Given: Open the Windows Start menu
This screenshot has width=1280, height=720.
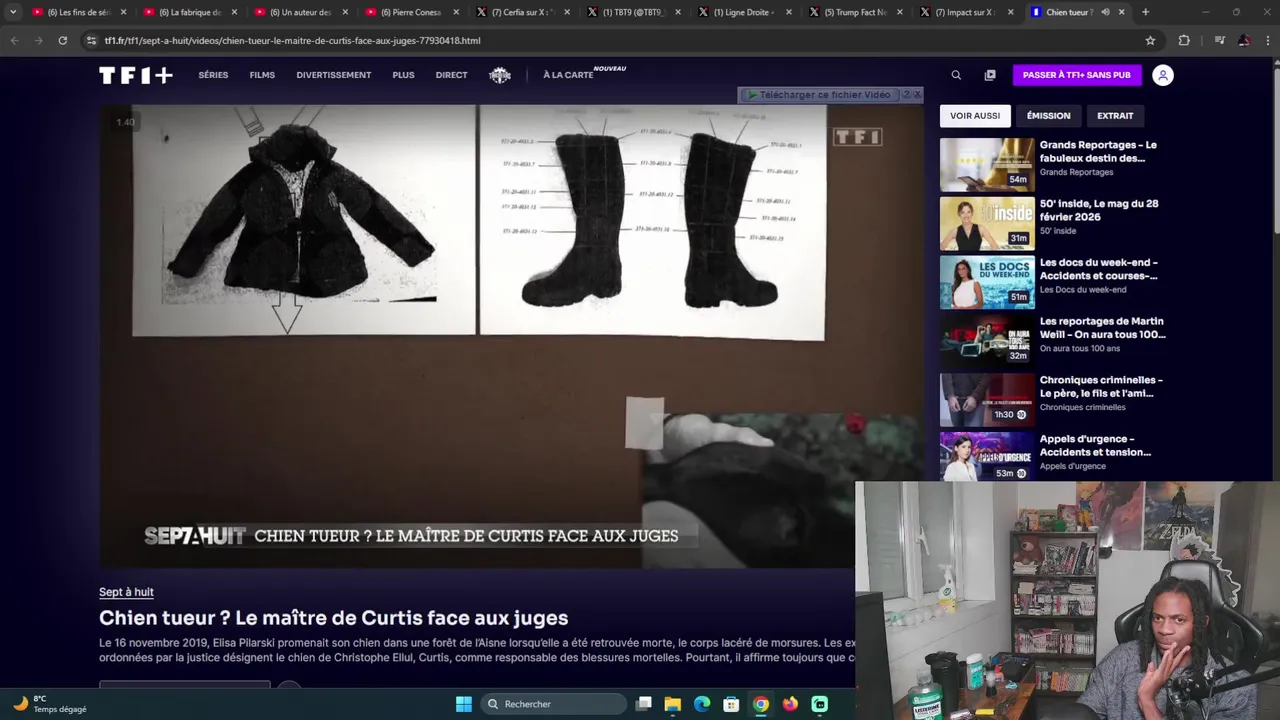Looking at the screenshot, I should pos(464,704).
